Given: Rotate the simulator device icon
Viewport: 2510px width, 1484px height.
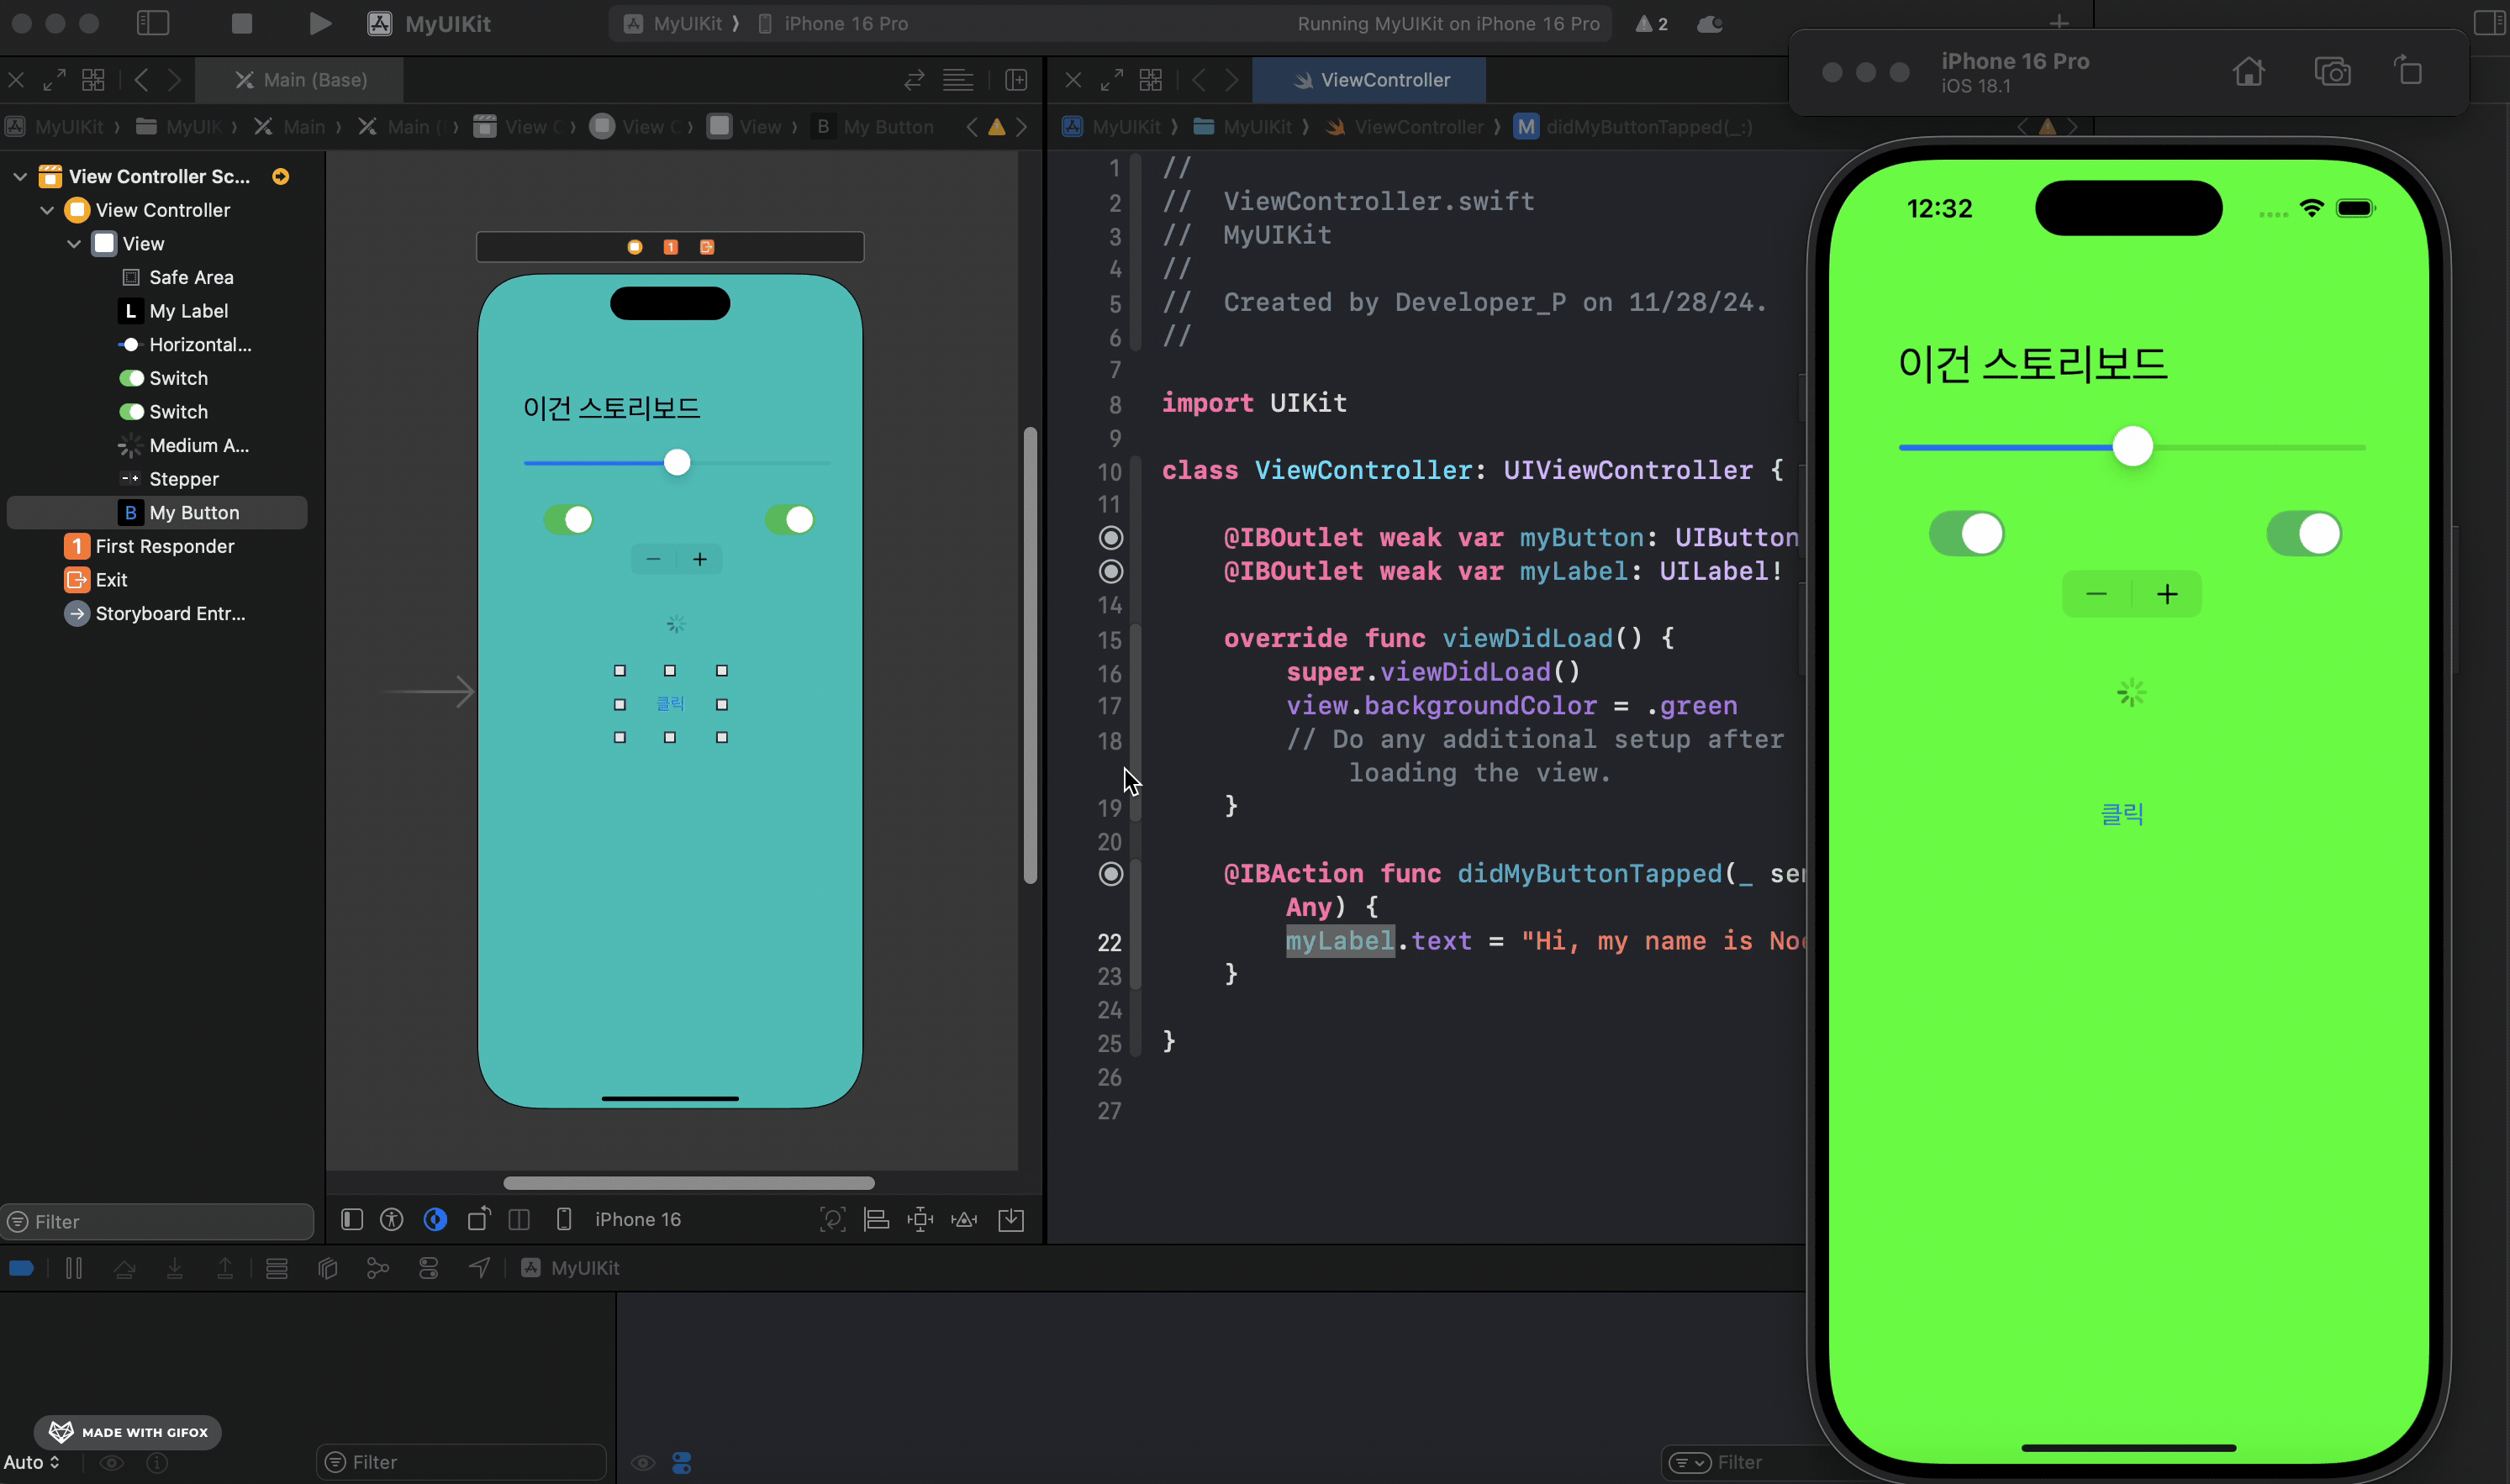Looking at the screenshot, I should [x=2409, y=72].
